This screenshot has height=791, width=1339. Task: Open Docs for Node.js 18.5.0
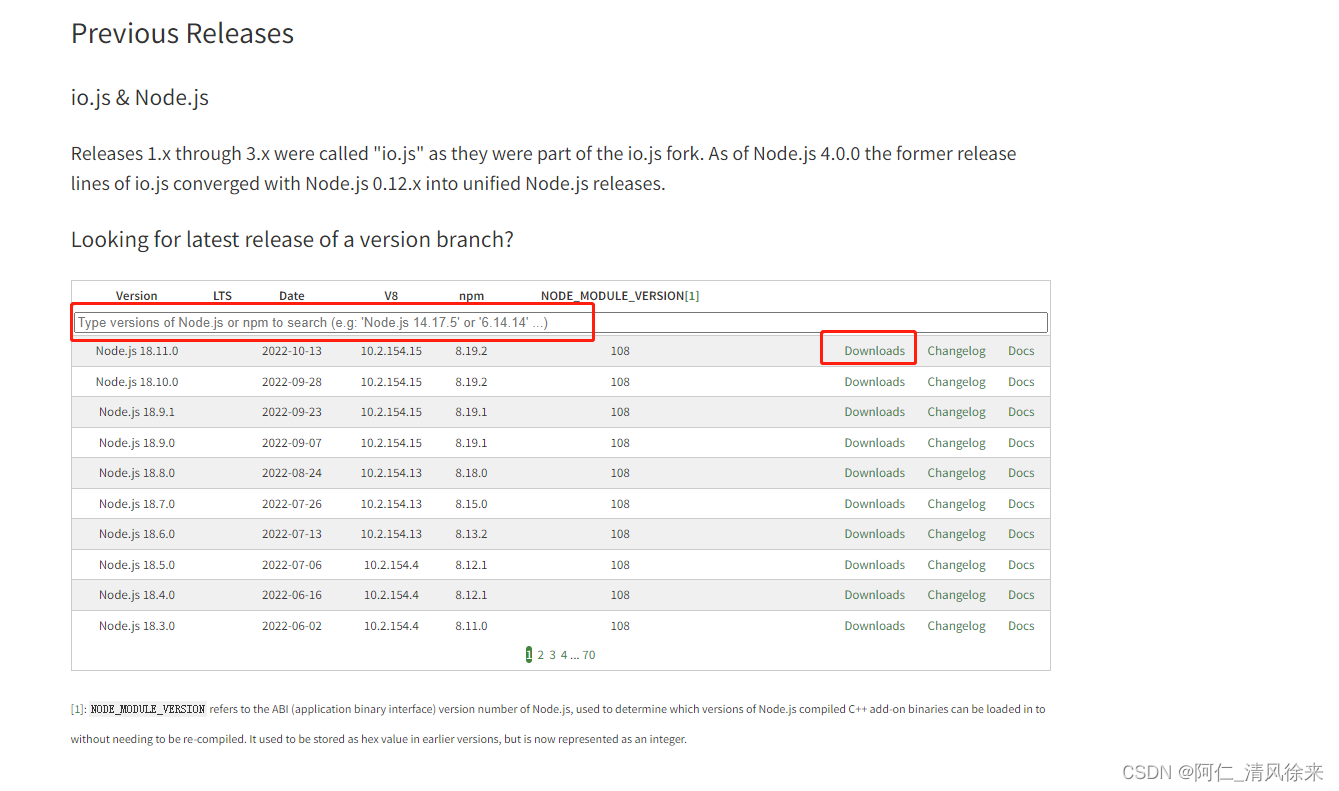[1021, 565]
